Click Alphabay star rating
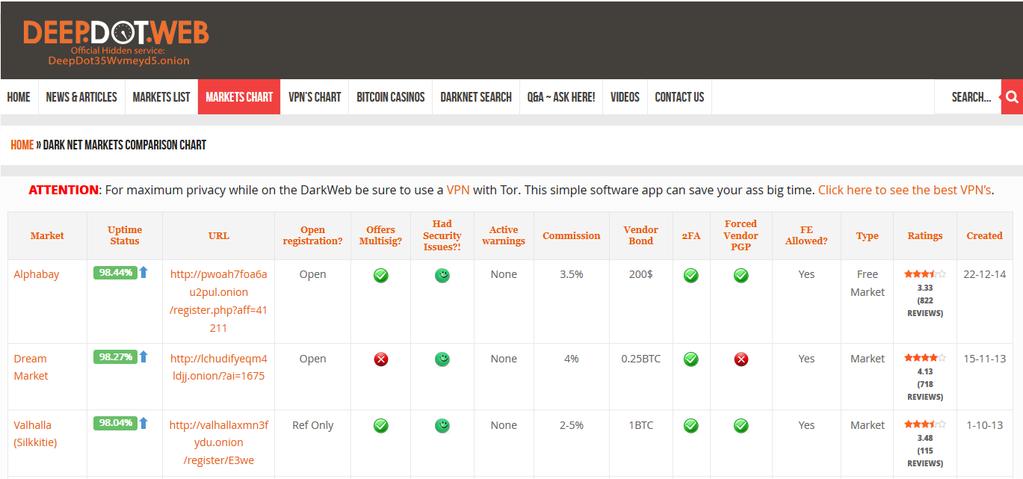The image size is (1023, 479). click(924, 274)
